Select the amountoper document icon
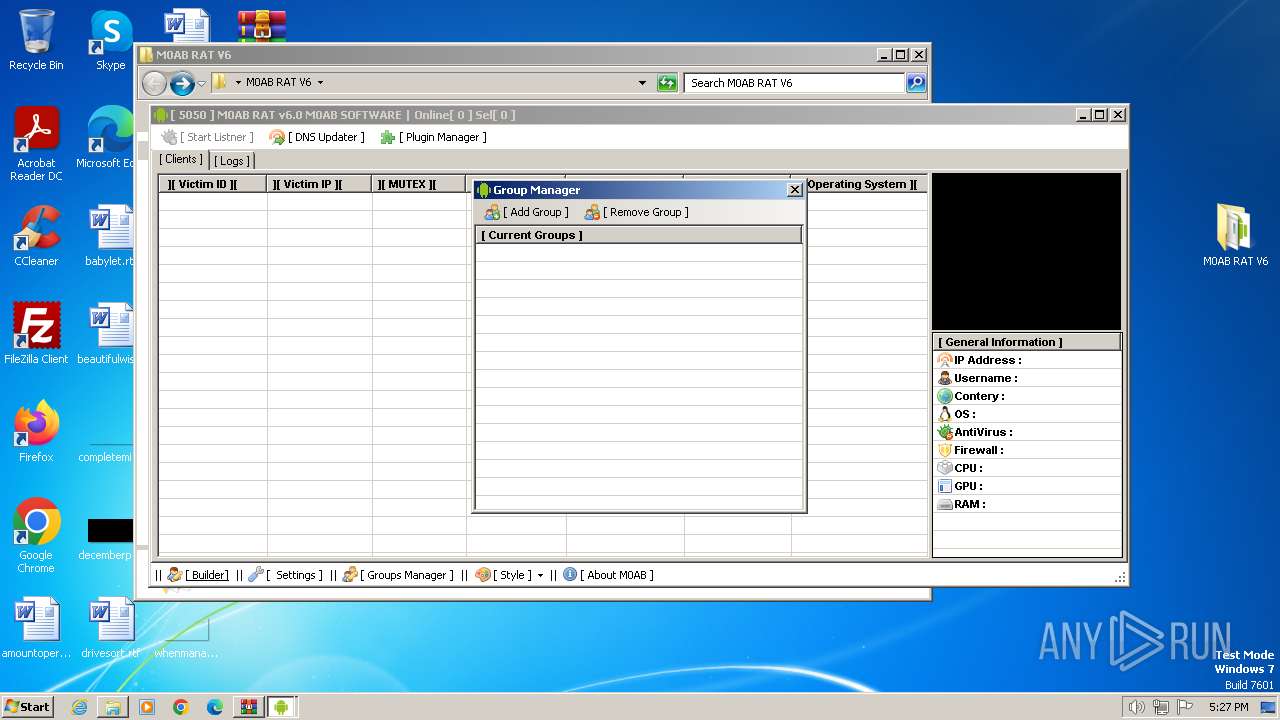This screenshot has width=1280, height=720. [x=36, y=628]
